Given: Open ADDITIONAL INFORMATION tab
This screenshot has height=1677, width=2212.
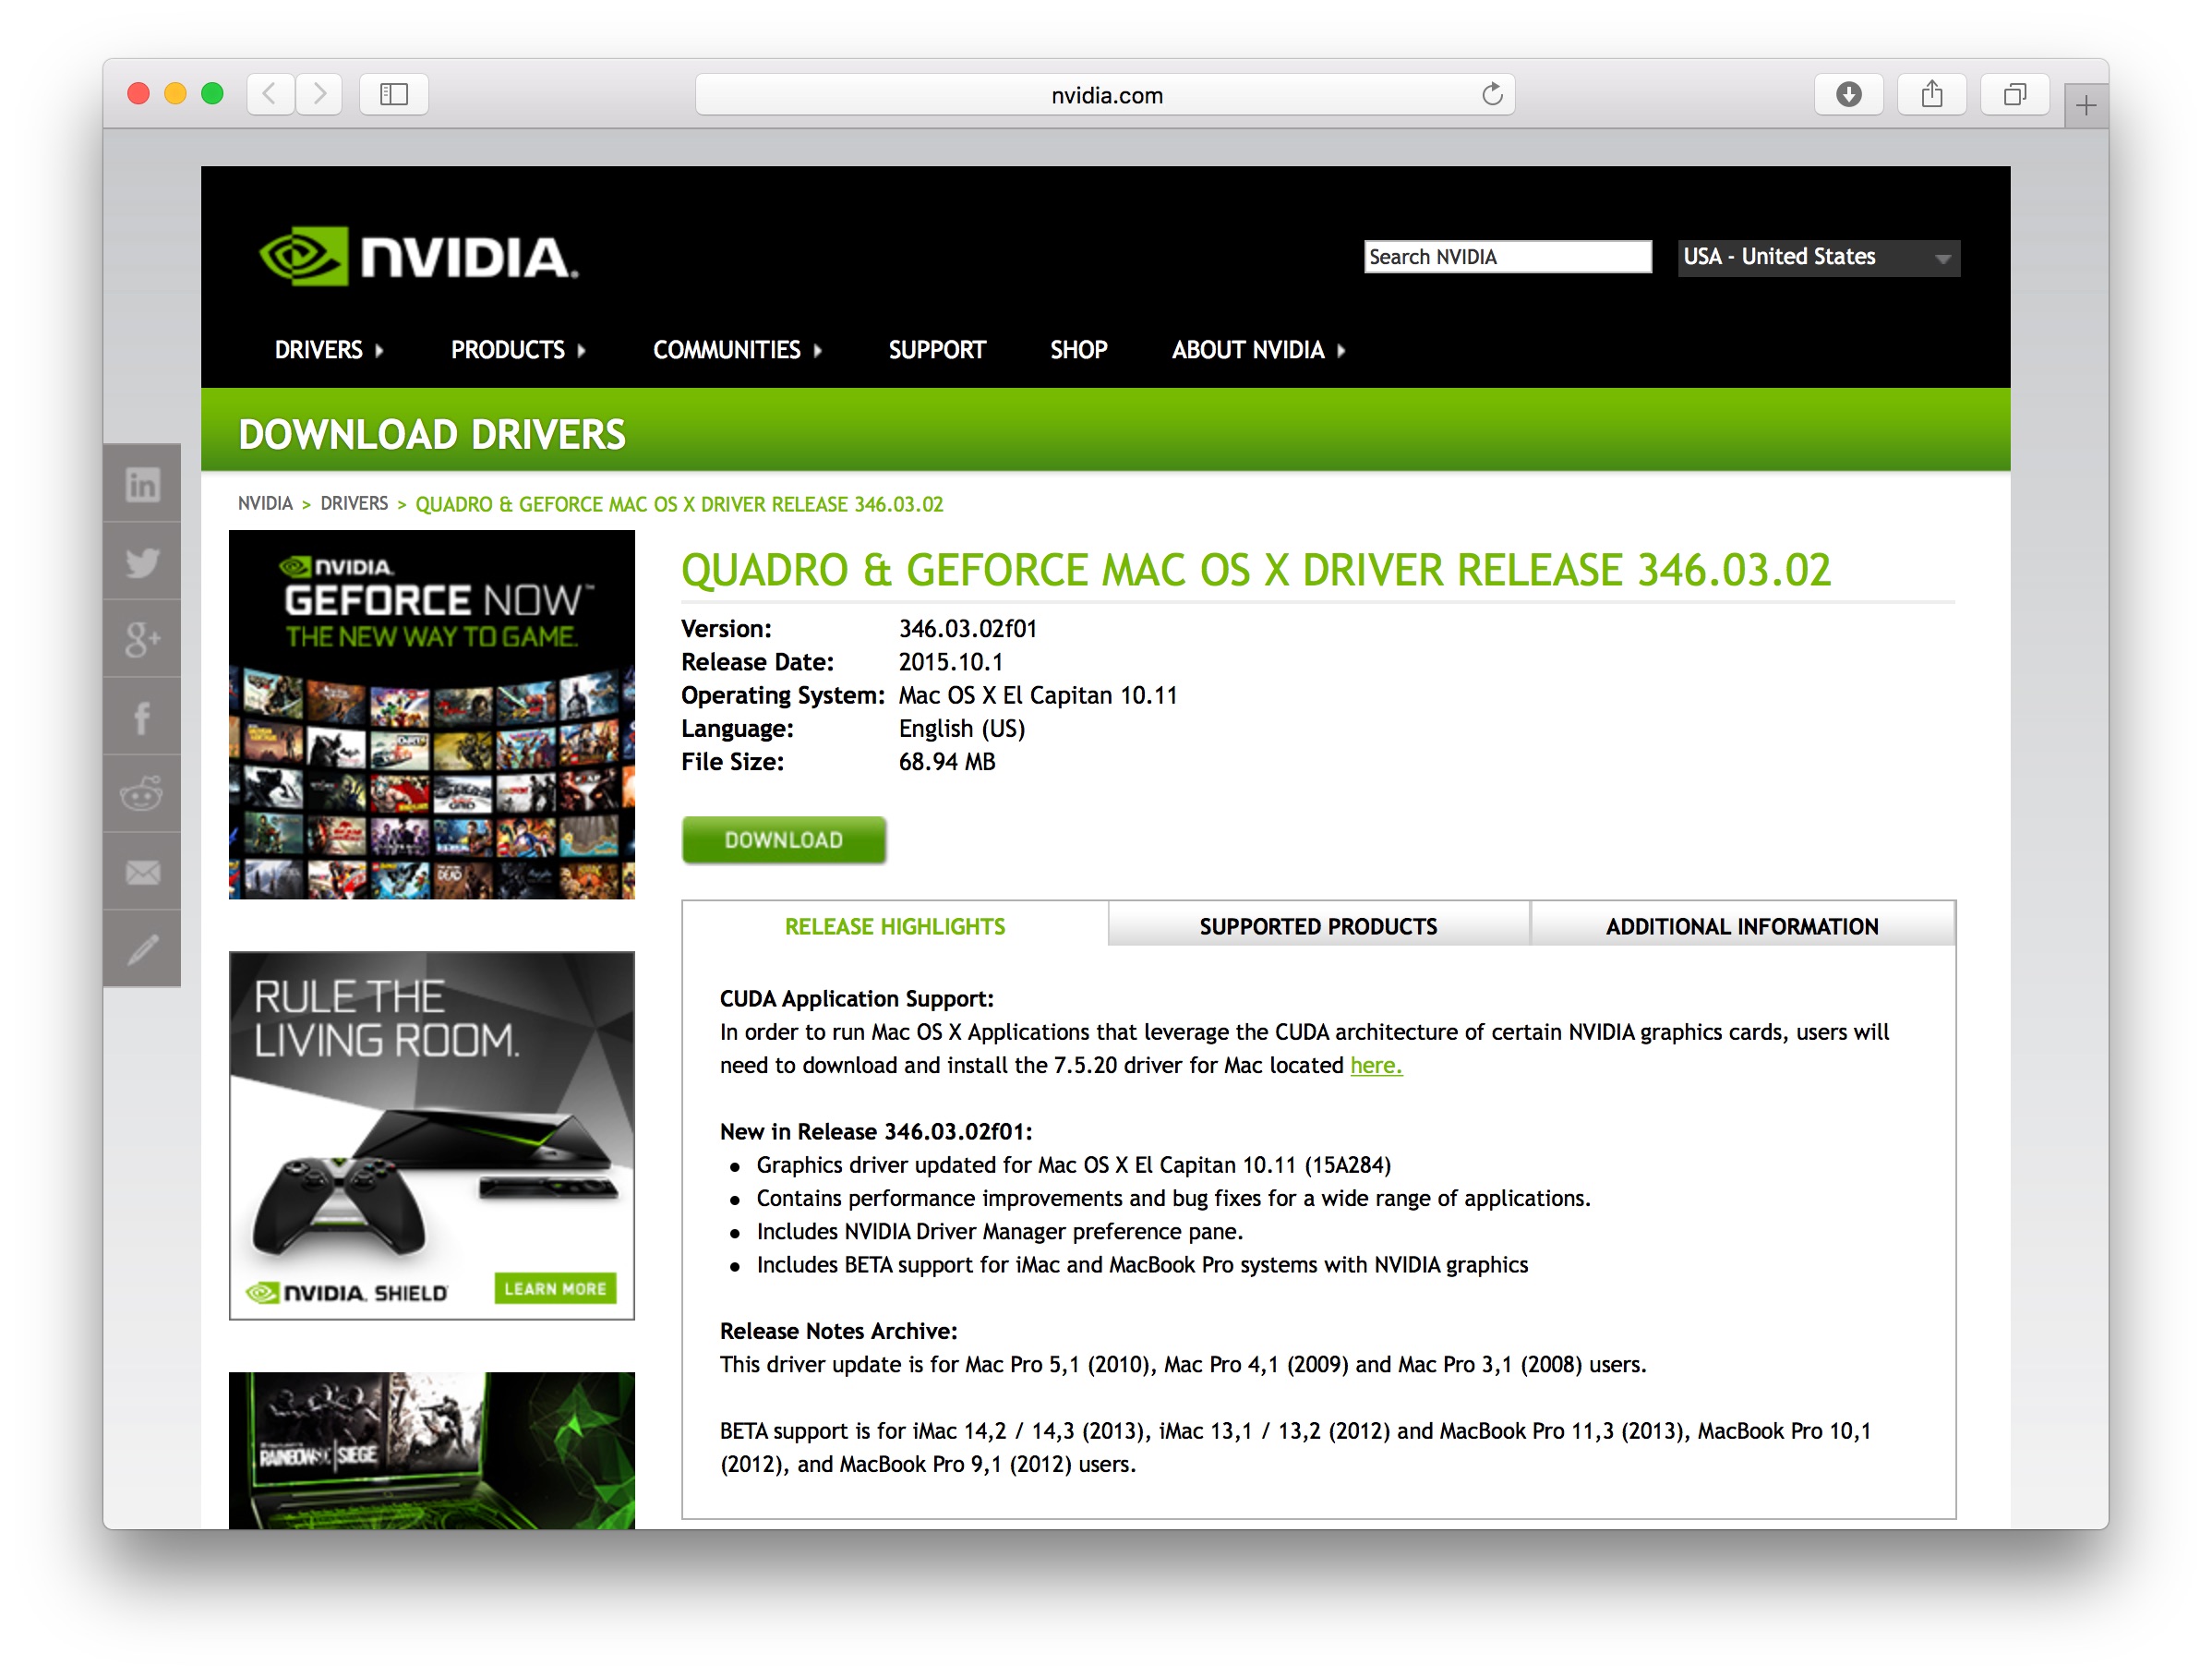Looking at the screenshot, I should pos(1741,926).
